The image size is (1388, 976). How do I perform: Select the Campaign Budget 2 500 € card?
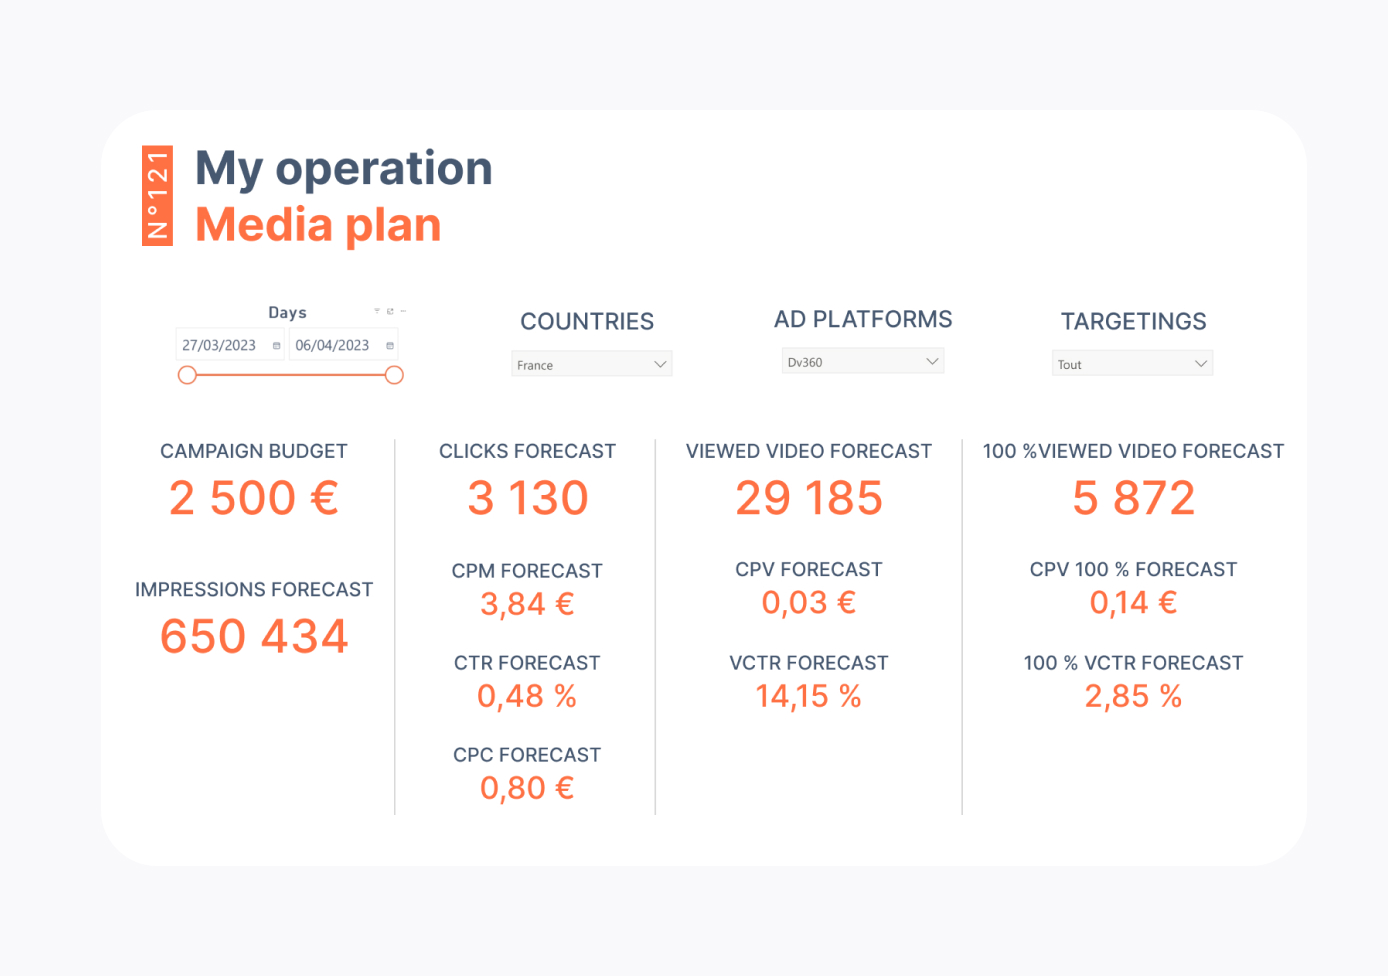(254, 498)
